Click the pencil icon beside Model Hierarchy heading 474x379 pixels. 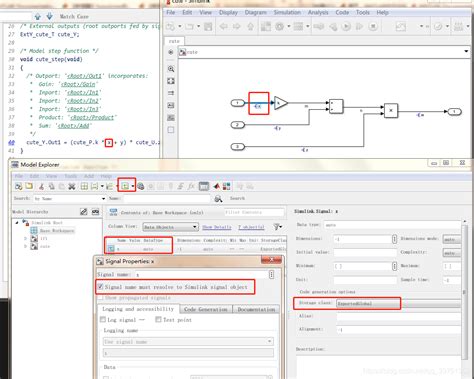click(x=84, y=212)
